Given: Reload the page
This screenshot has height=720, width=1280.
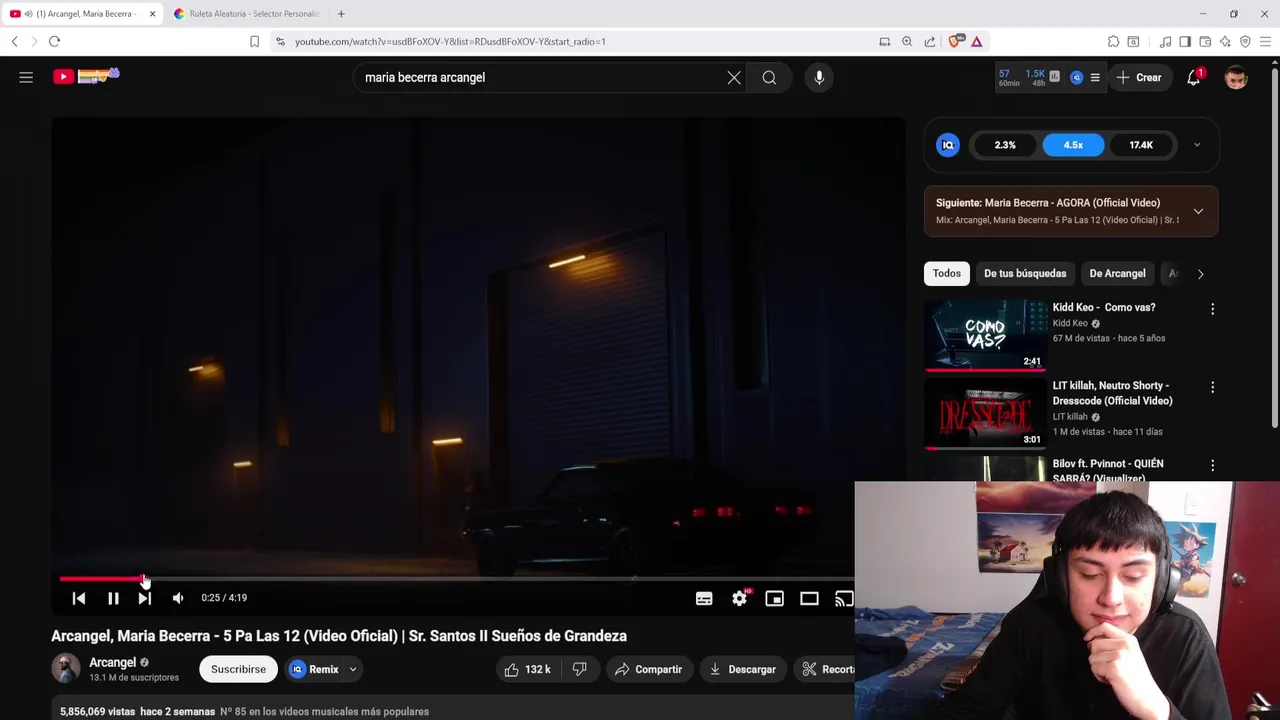Looking at the screenshot, I should coord(54,41).
